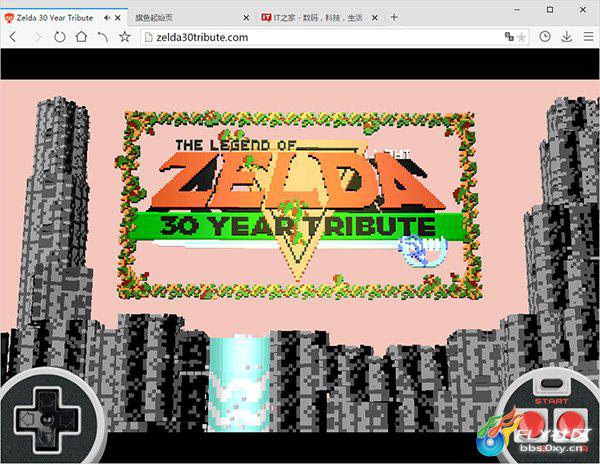
Task: Click the Zelda 30 Year Tribute logo
Action: pos(299,205)
